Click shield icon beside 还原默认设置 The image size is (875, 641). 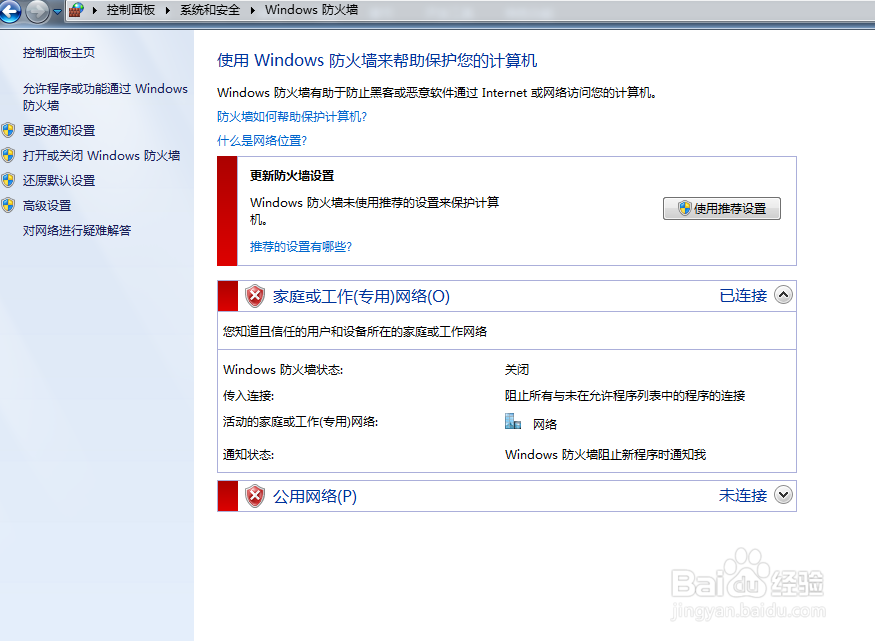coord(8,180)
